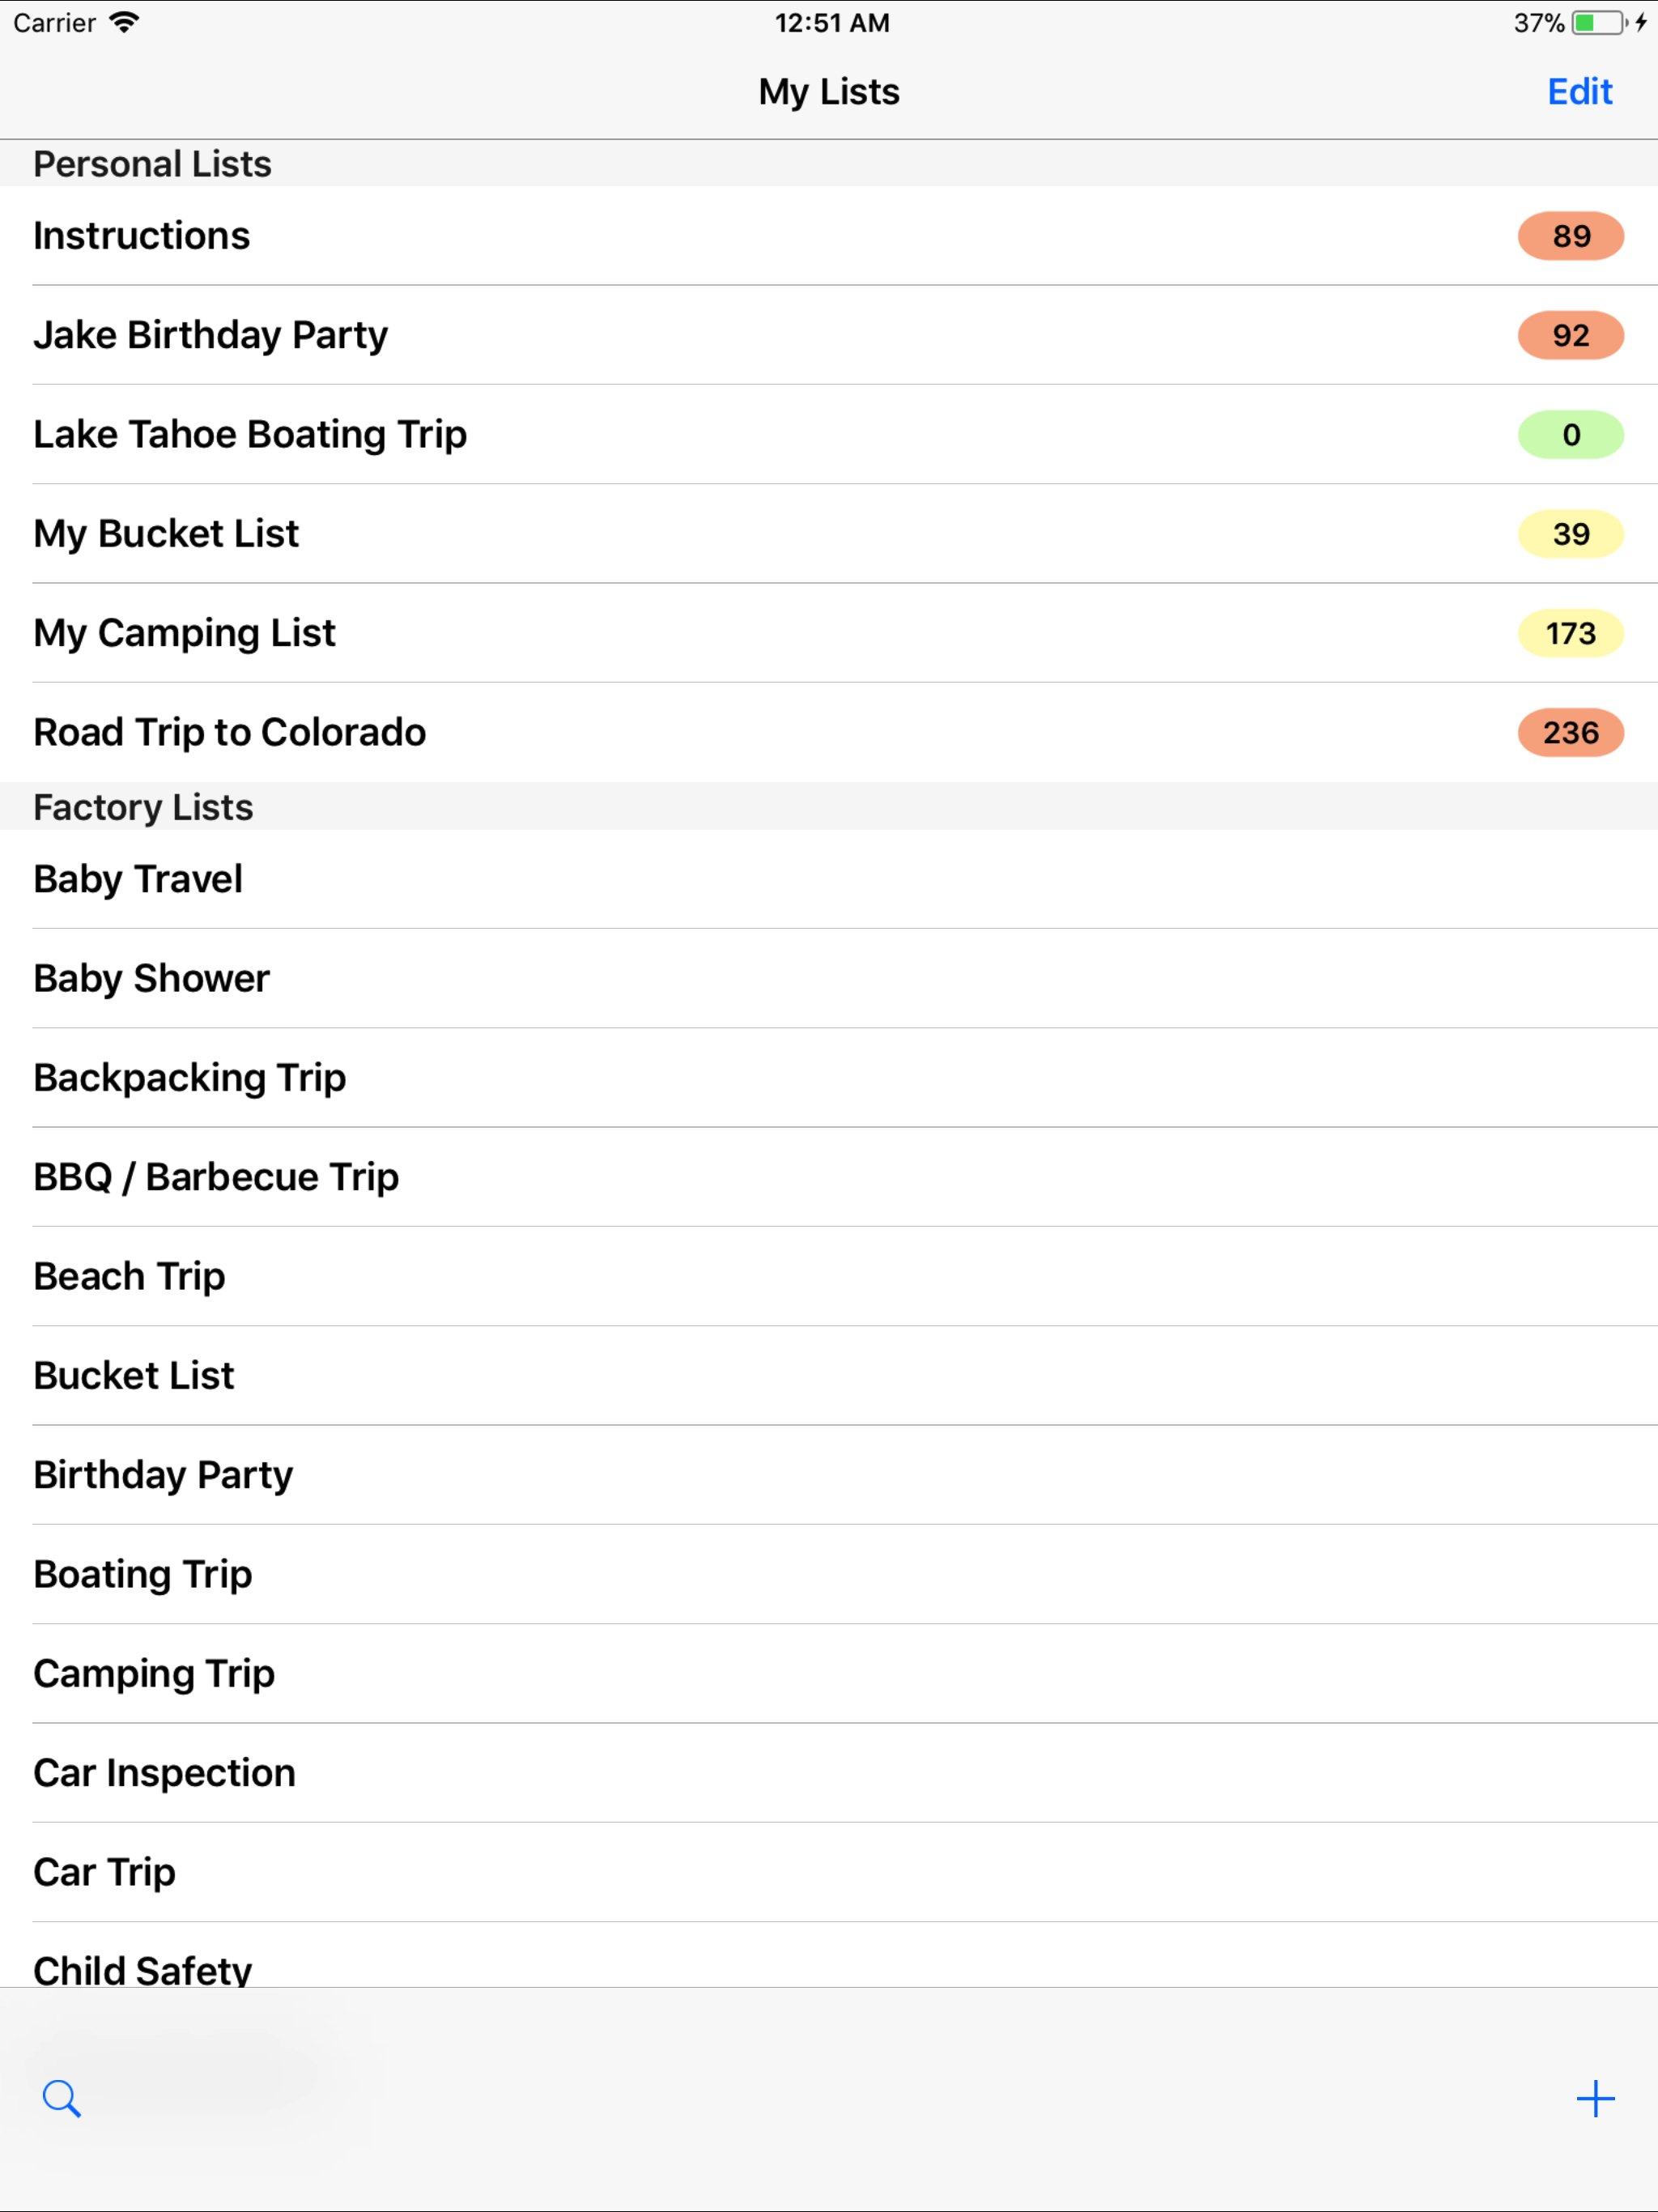Image resolution: width=1658 pixels, height=2212 pixels.
Task: Select the Backpacking Trip template
Action: (x=189, y=1078)
